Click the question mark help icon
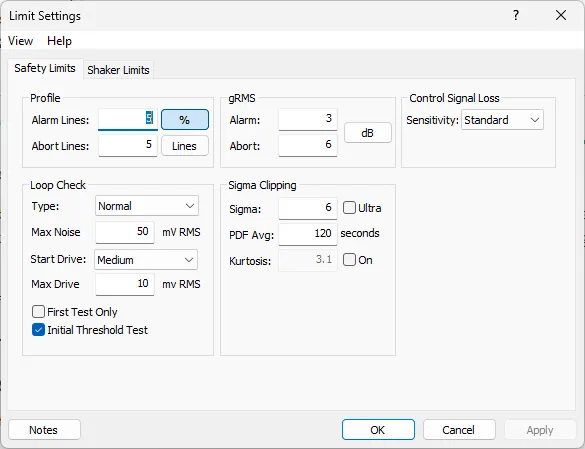Viewport: 585px width, 449px height. 516,15
